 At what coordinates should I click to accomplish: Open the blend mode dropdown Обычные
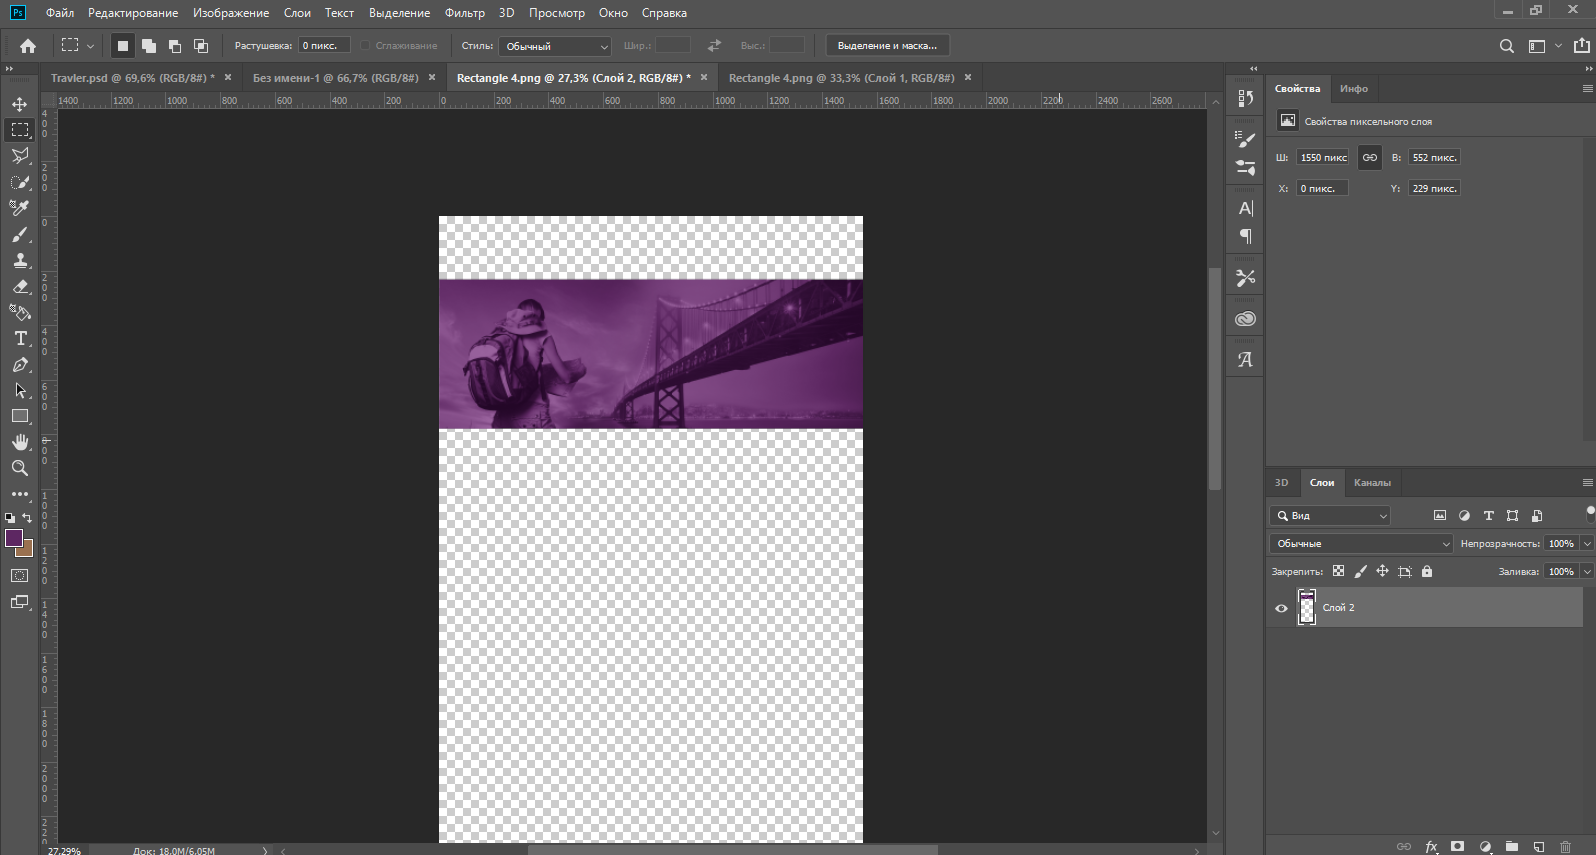(x=1361, y=543)
